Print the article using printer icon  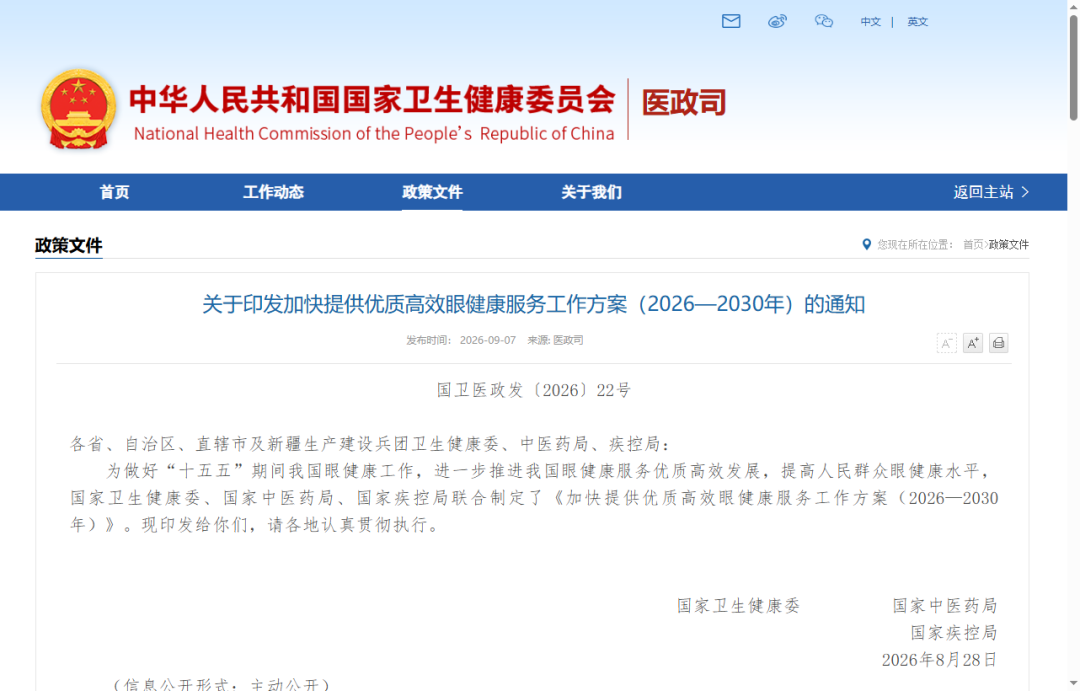tap(998, 343)
